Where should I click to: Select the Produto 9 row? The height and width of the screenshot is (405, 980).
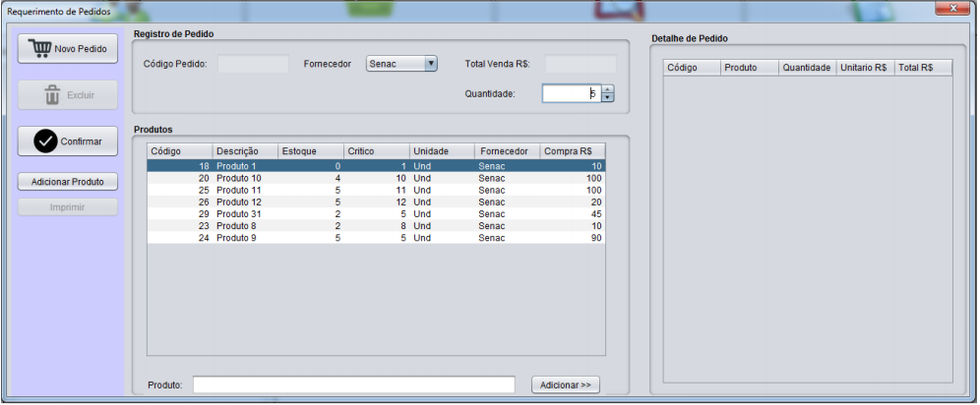(376, 238)
